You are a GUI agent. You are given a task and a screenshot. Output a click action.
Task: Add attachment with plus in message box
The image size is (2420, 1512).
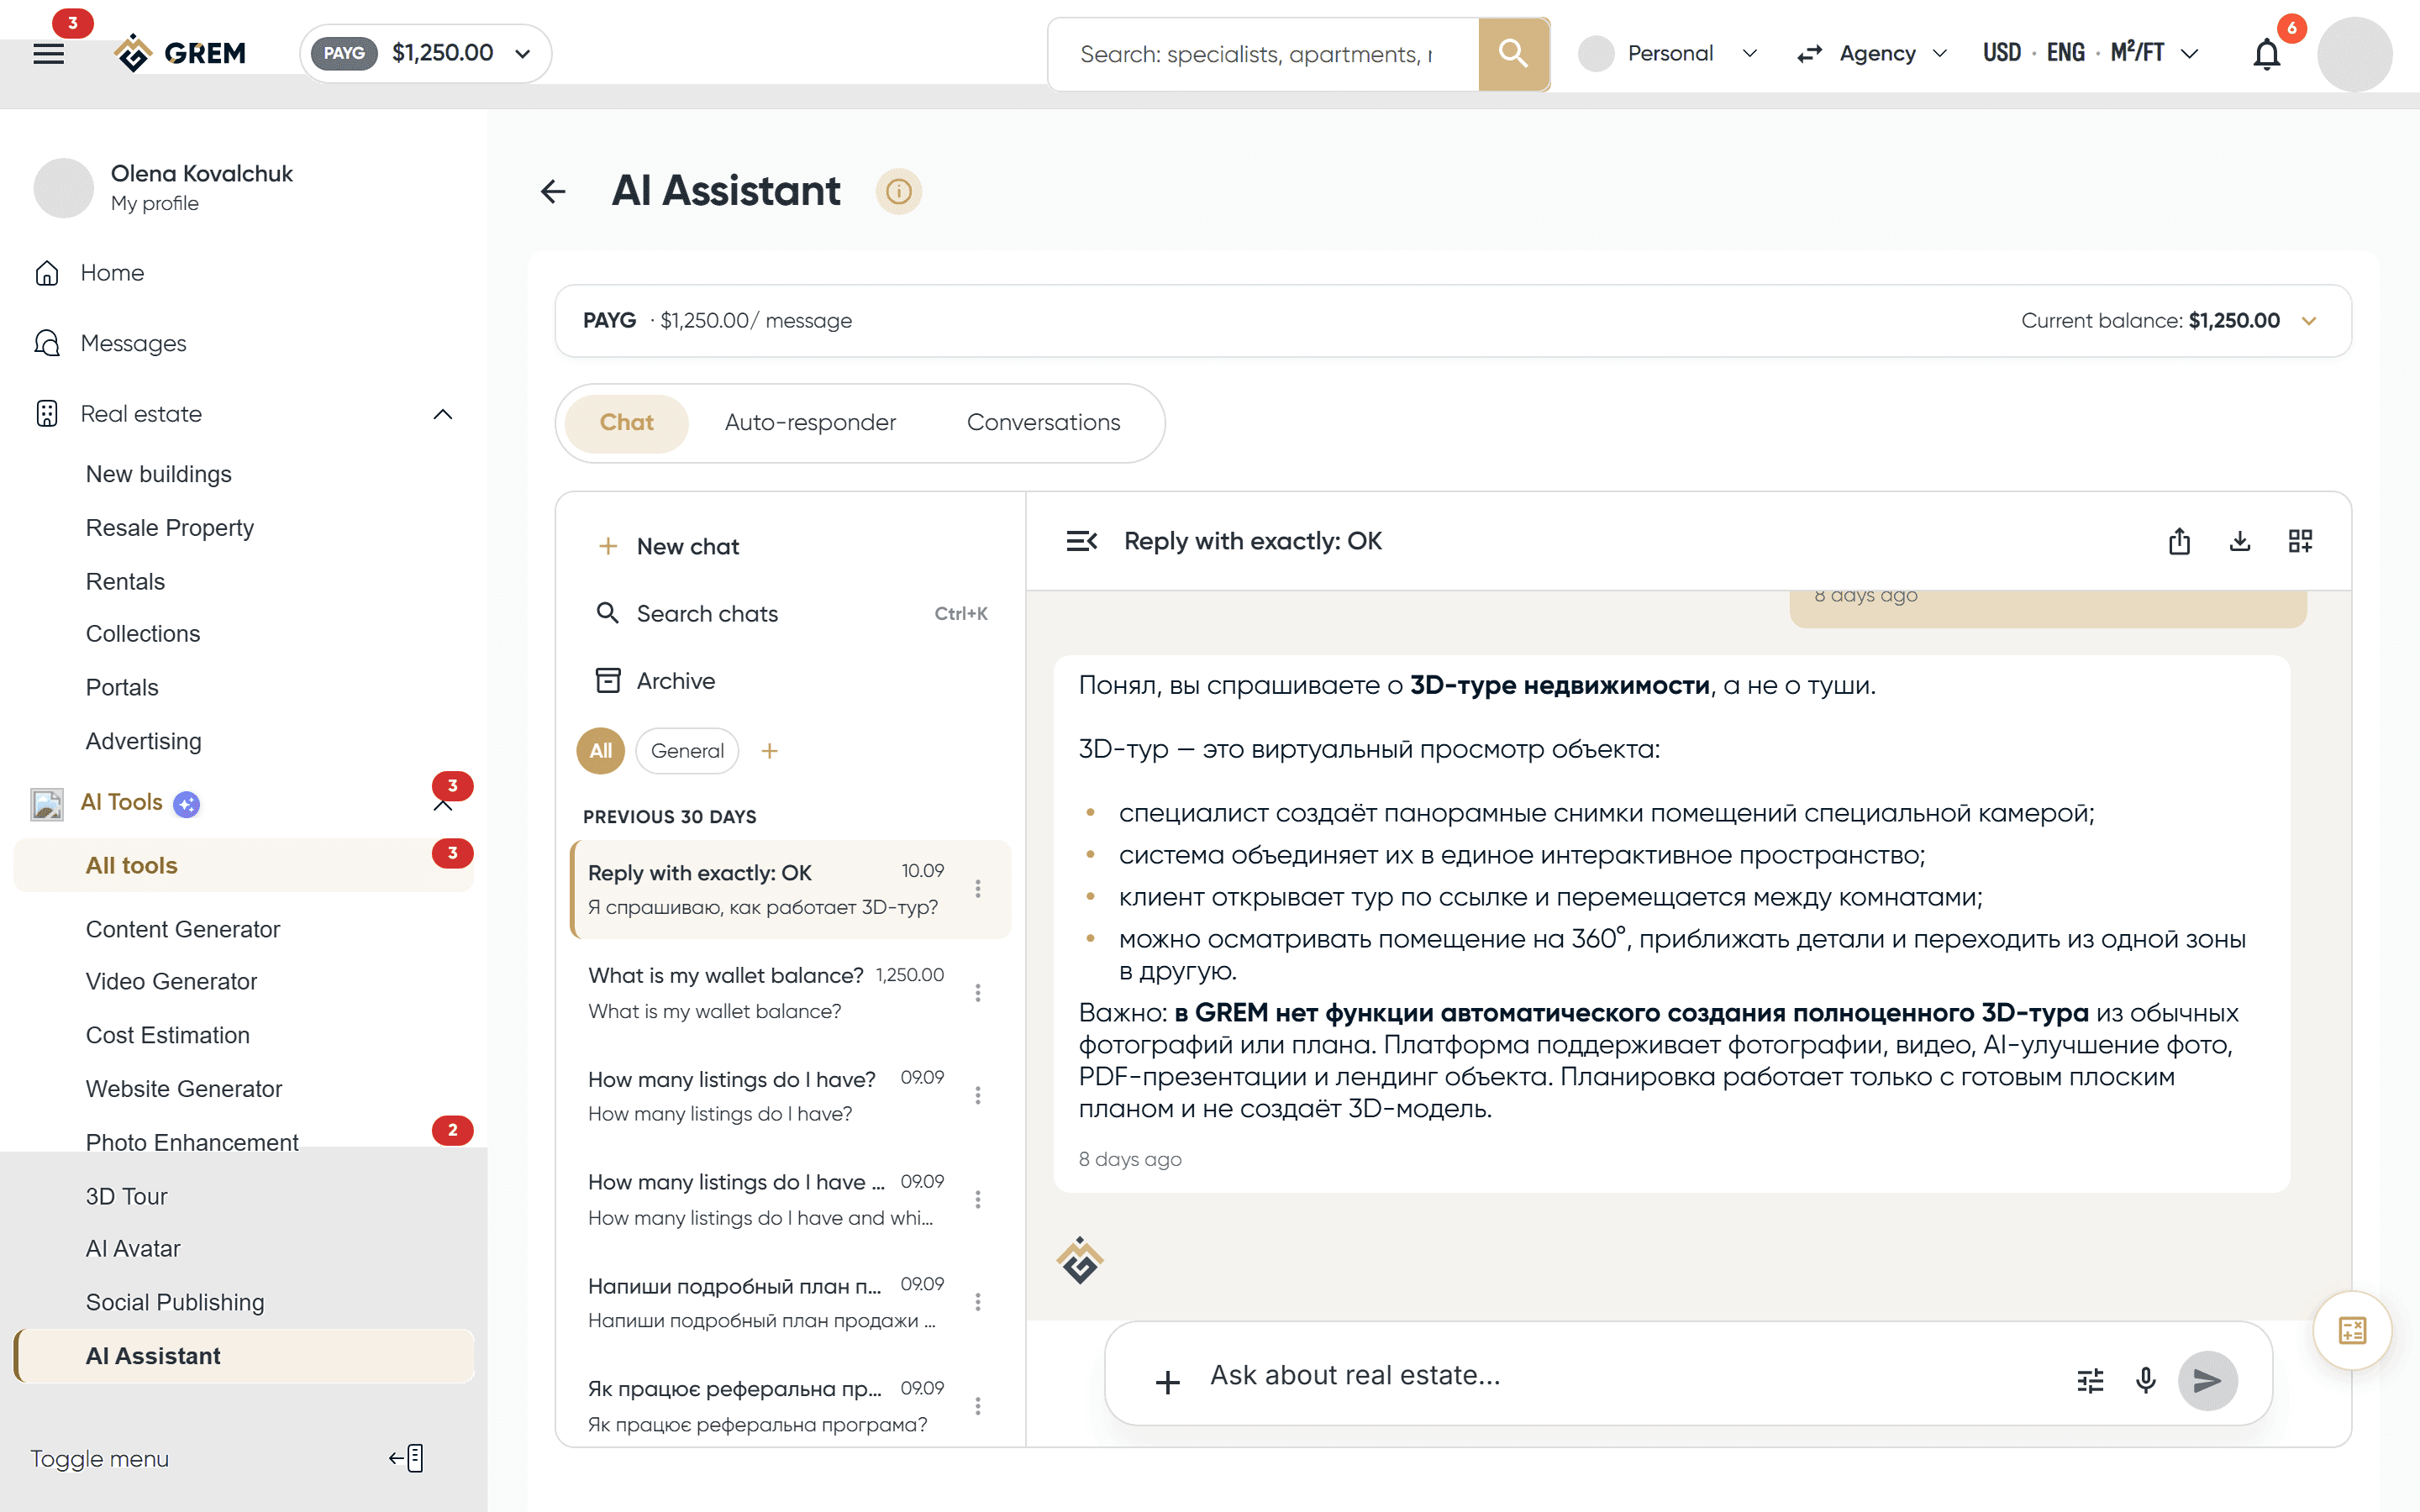(1167, 1382)
